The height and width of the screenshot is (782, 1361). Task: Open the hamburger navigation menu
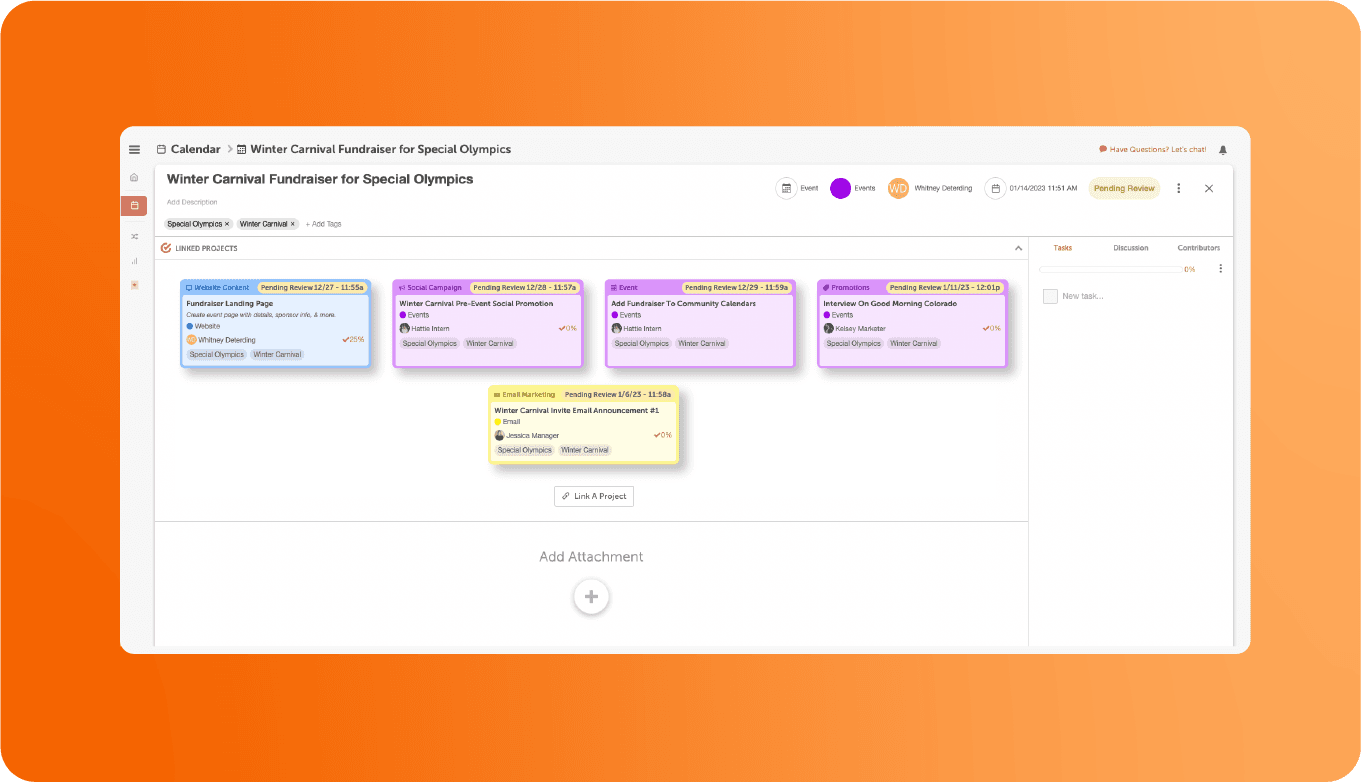134,149
